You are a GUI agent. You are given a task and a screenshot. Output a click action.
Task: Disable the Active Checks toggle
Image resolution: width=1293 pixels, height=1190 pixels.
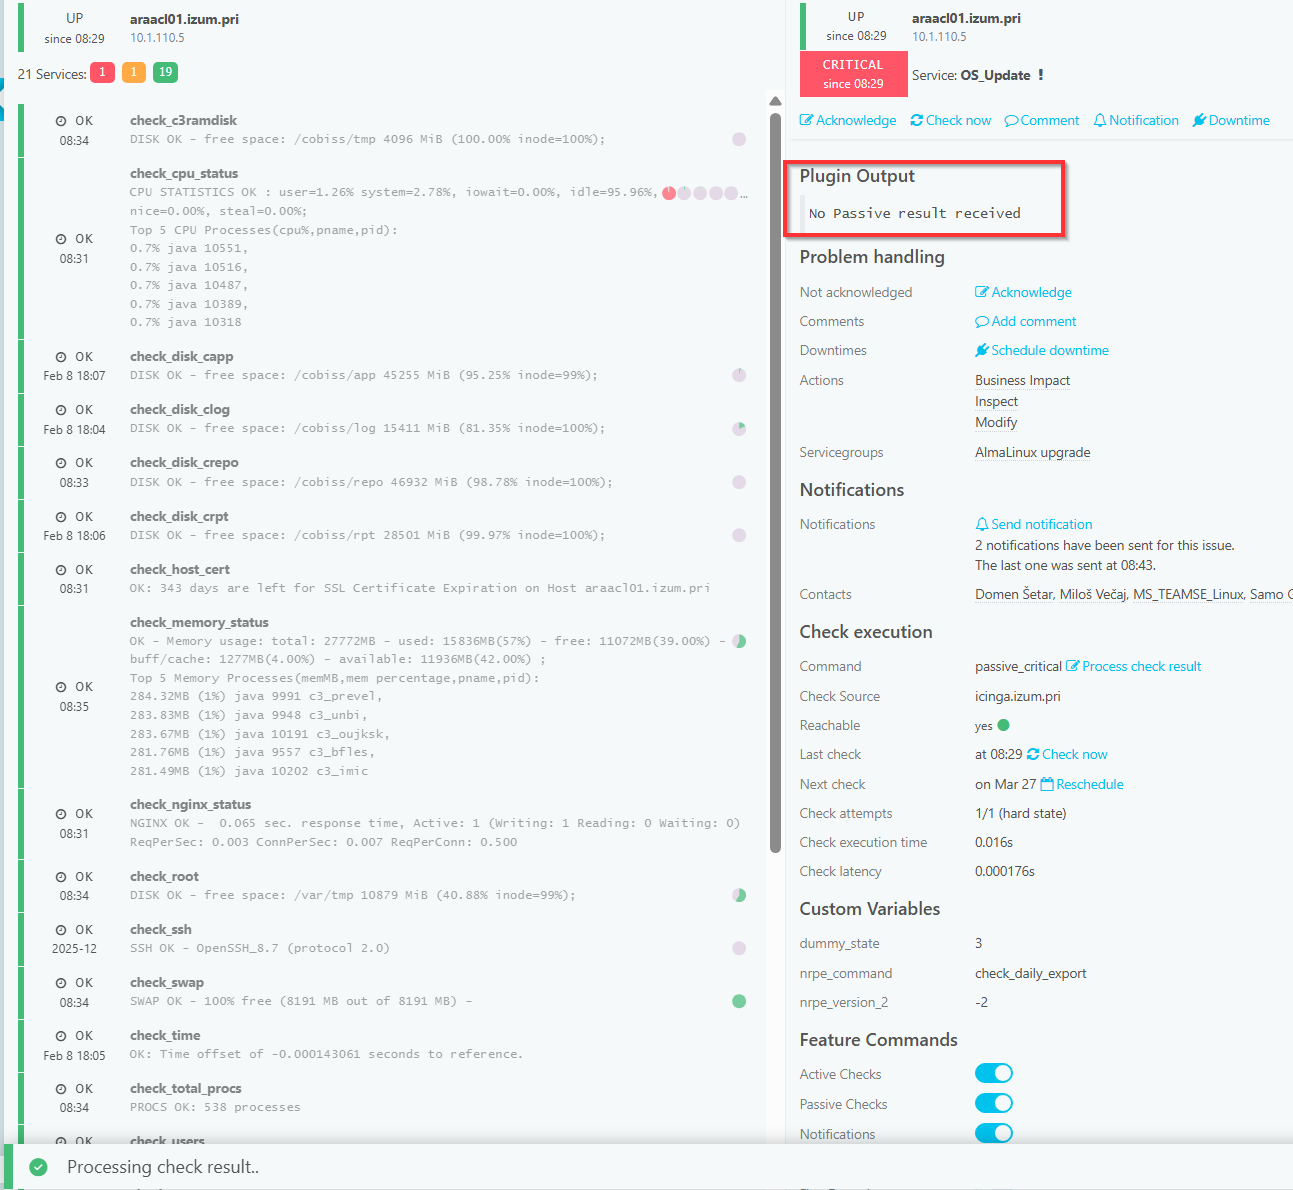pos(994,1074)
